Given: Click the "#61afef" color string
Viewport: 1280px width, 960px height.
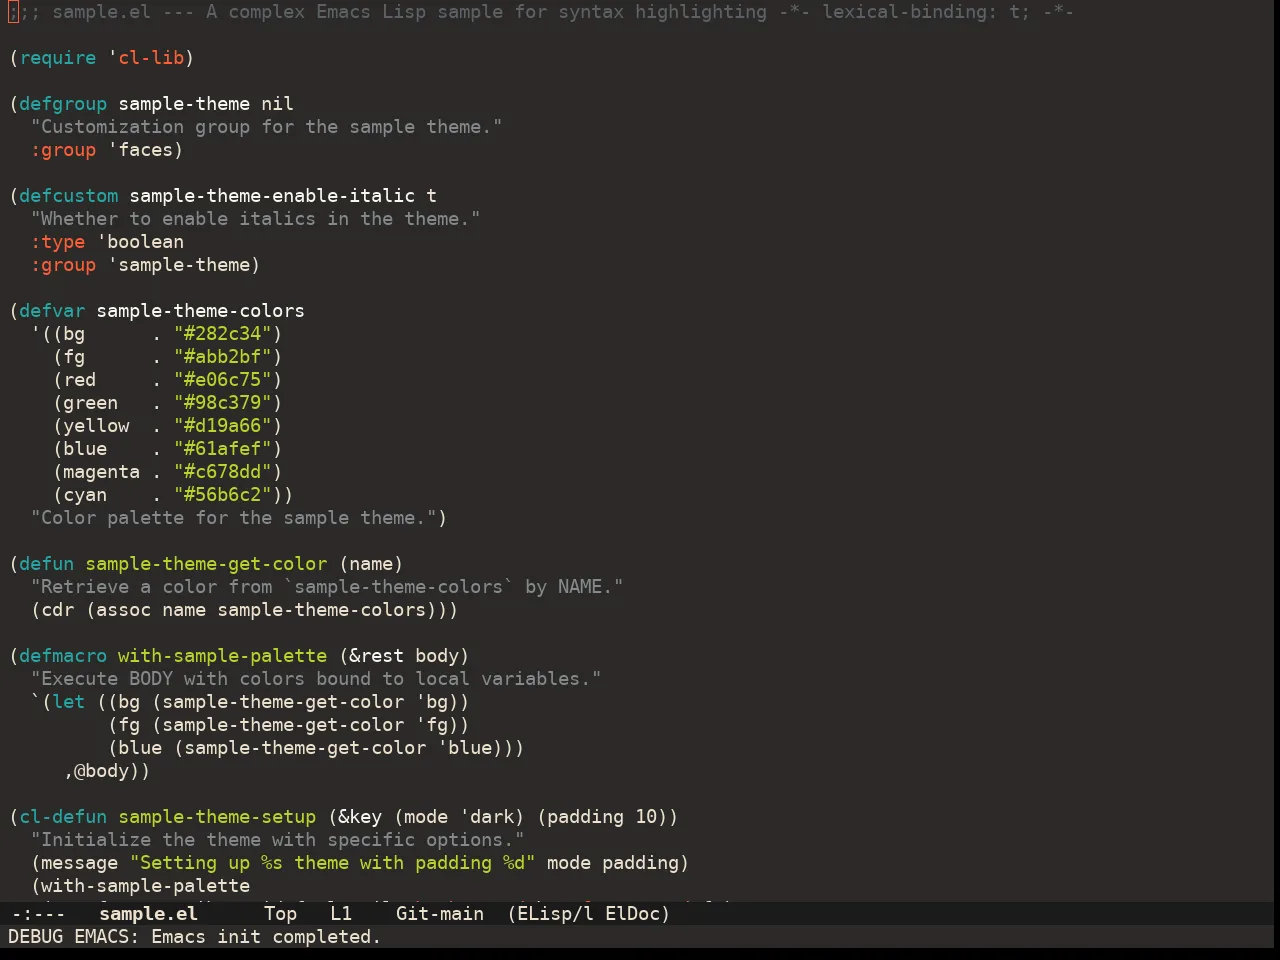Looking at the screenshot, I should click(x=223, y=449).
